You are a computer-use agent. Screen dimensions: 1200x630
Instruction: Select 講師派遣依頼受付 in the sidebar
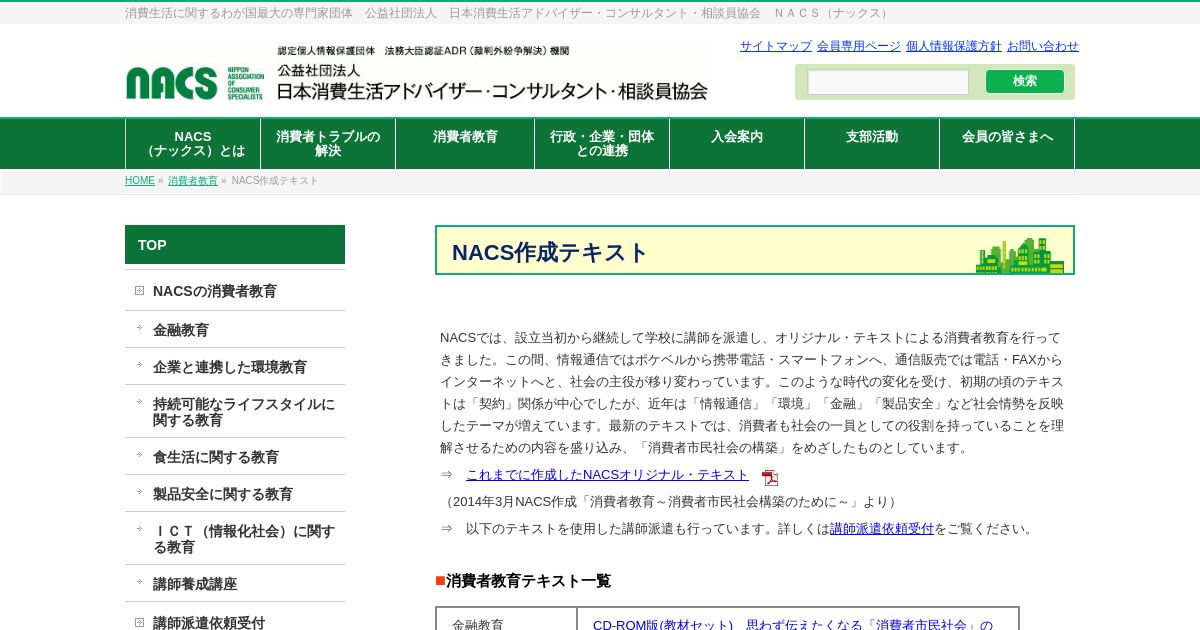click(209, 623)
